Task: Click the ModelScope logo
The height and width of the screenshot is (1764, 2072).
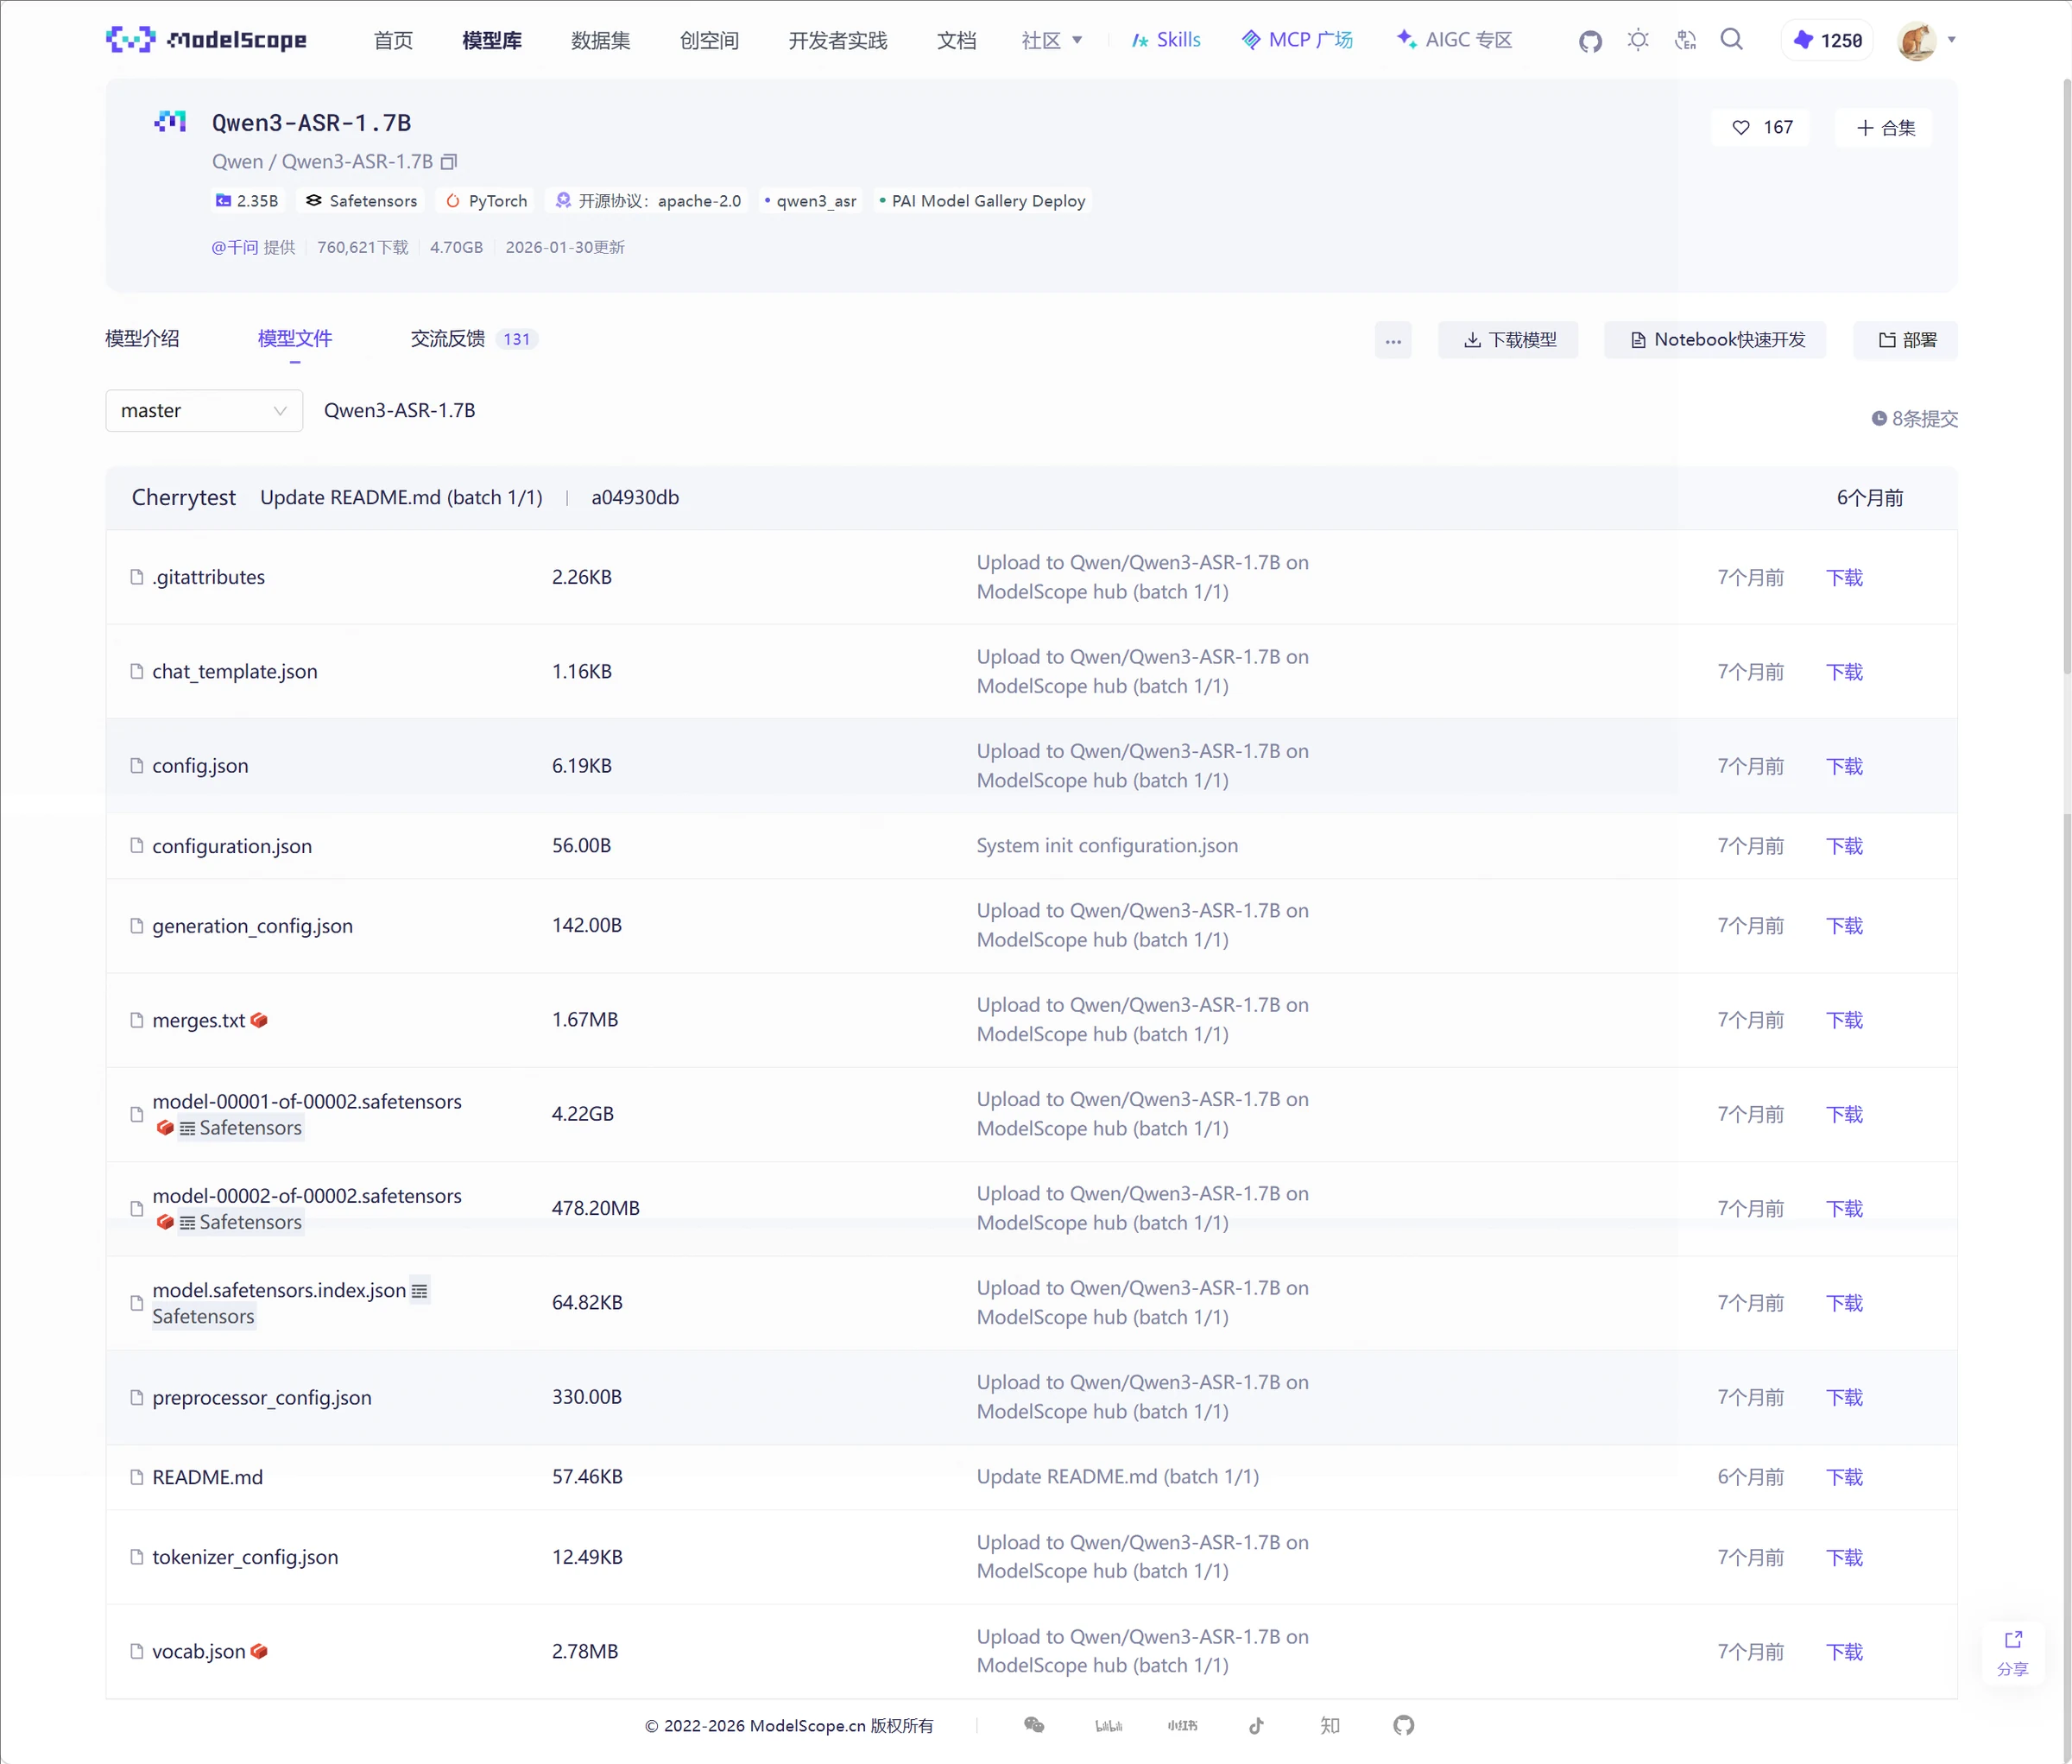Action: 206,40
